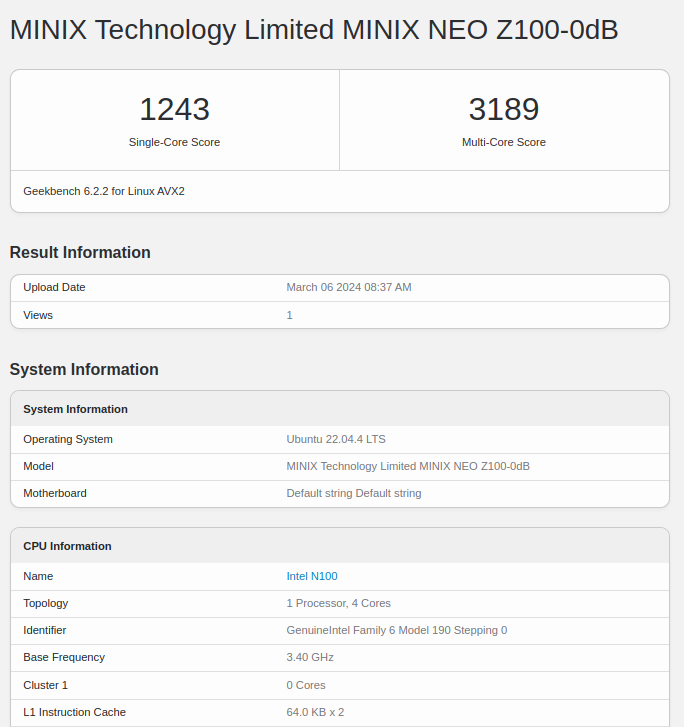Click the Upload Date label
This screenshot has width=684, height=727.
pyautogui.click(x=54, y=287)
